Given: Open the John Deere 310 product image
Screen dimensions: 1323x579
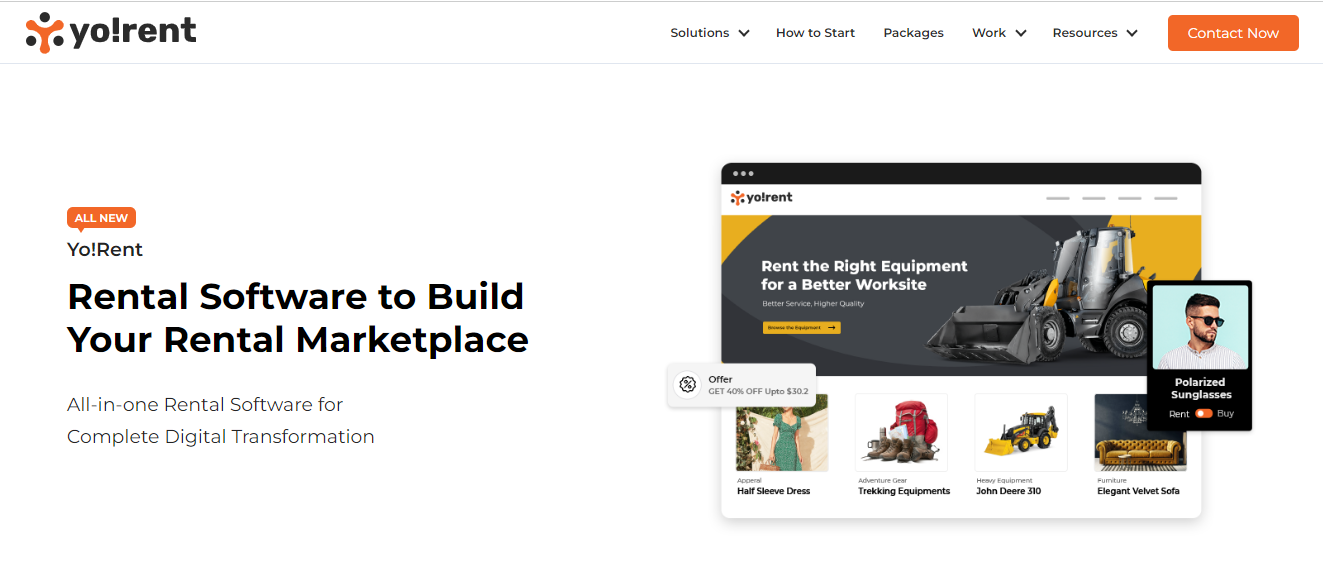Looking at the screenshot, I should [1021, 432].
